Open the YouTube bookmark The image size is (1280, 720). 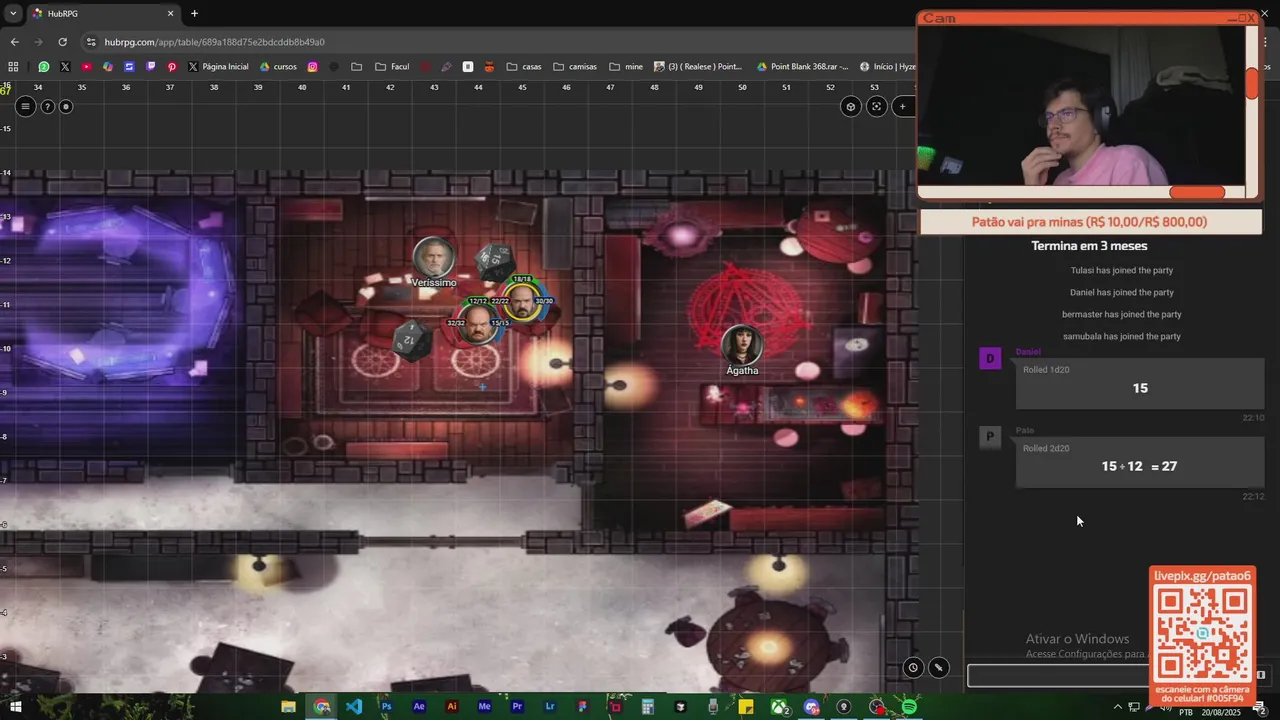pyautogui.click(x=87, y=67)
